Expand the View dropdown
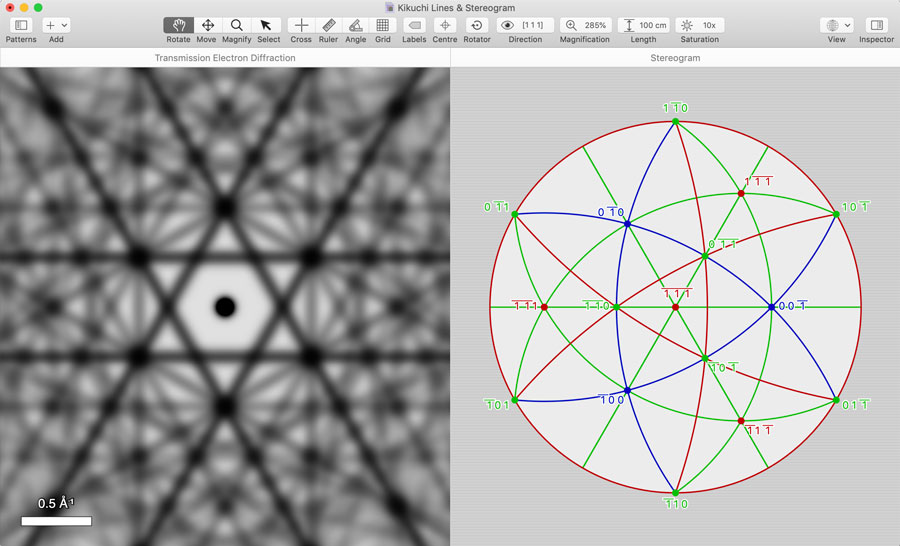Viewport: 900px width, 546px height. click(835, 25)
